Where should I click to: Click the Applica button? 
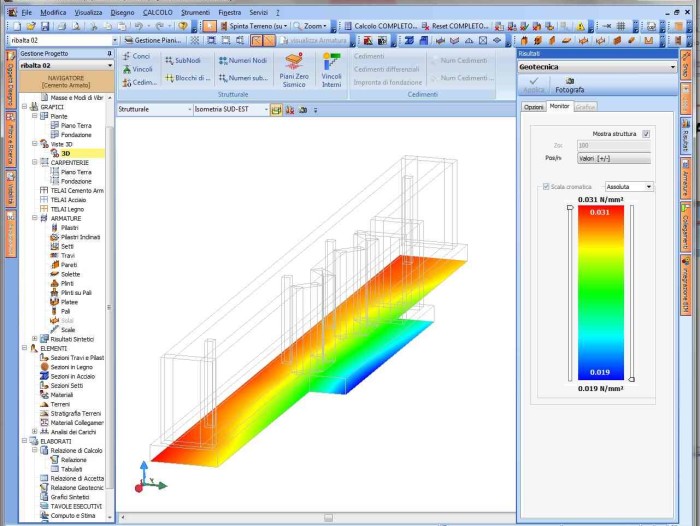click(533, 85)
